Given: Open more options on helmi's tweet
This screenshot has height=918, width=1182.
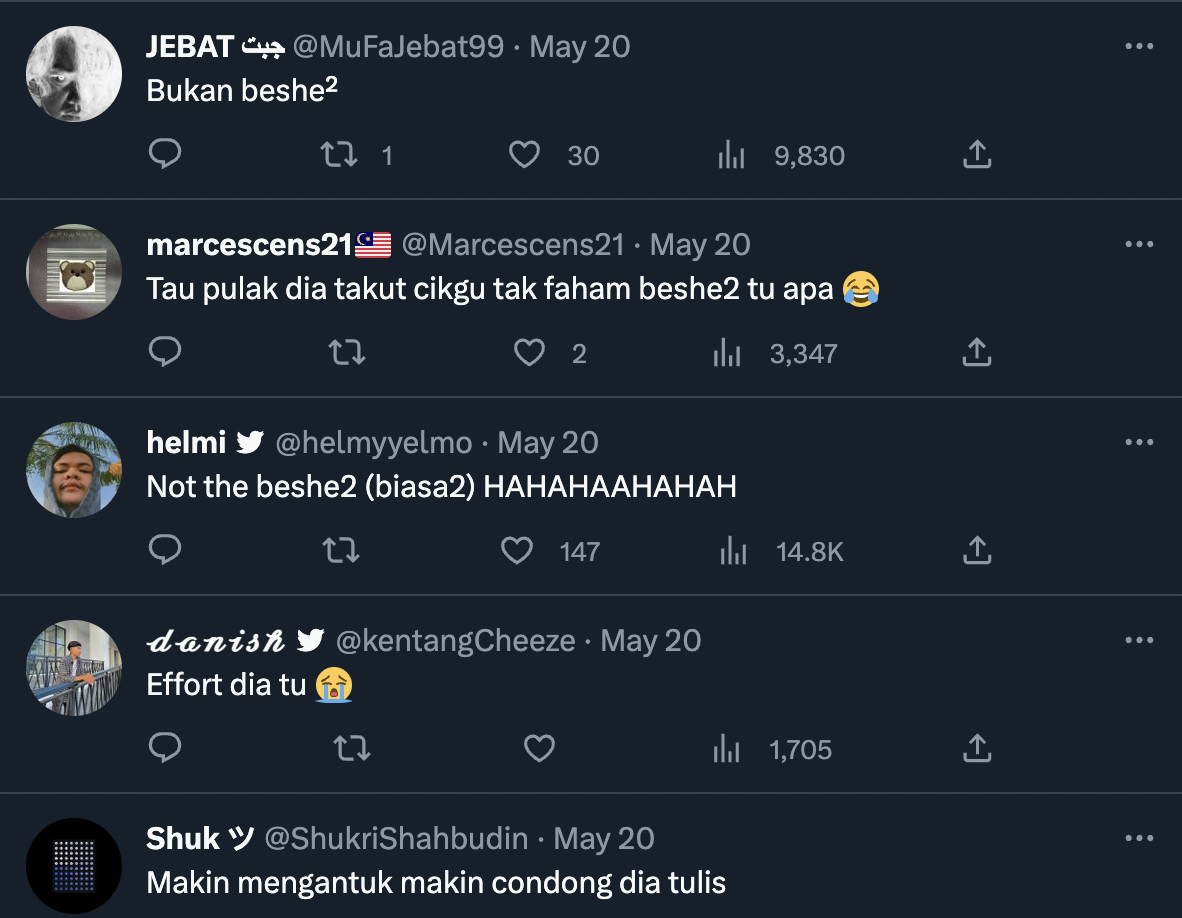Looking at the screenshot, I should pos(1139,442).
